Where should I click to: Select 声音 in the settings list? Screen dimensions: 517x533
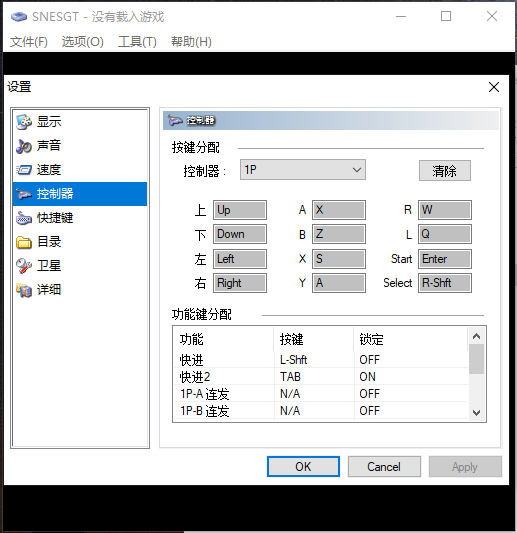[80, 146]
